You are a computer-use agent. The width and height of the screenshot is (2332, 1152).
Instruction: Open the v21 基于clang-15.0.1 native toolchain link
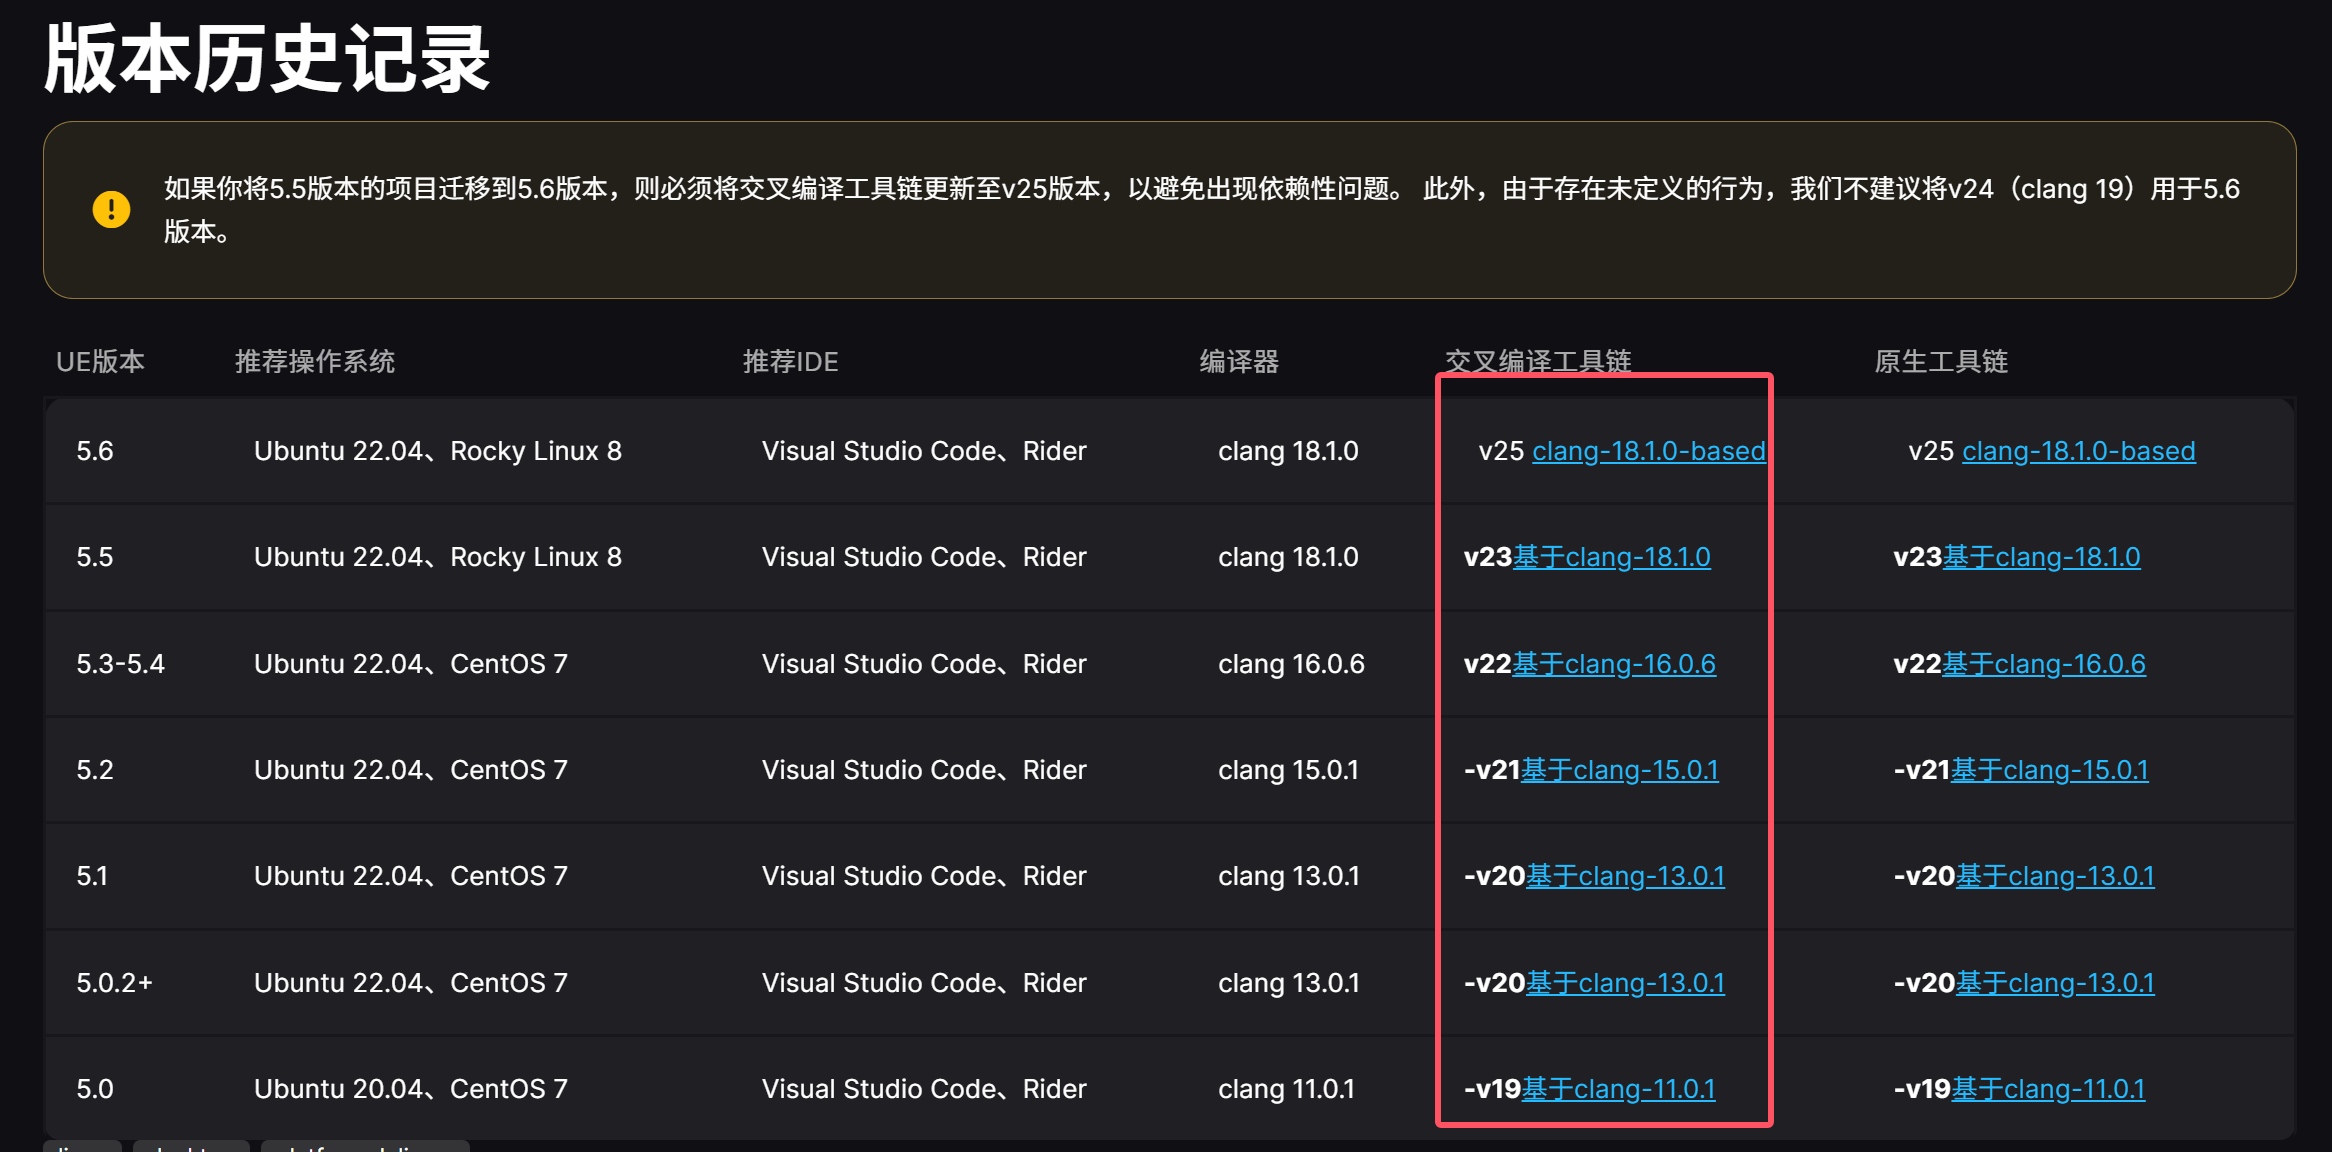tap(2049, 770)
